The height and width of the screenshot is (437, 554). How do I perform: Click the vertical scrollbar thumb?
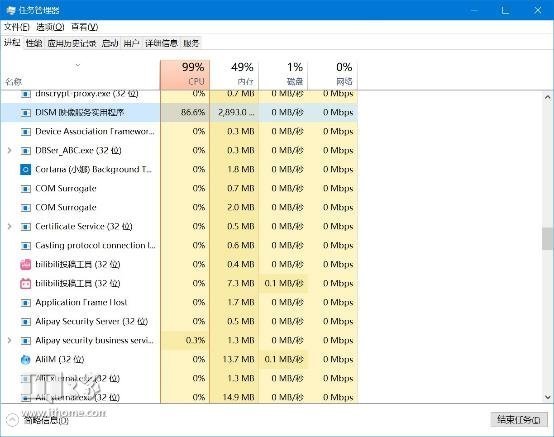(x=548, y=239)
